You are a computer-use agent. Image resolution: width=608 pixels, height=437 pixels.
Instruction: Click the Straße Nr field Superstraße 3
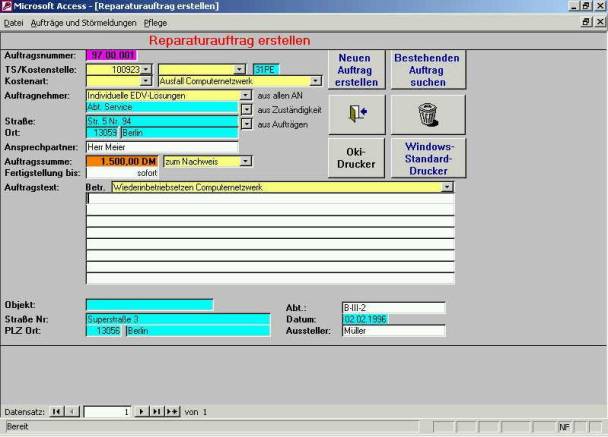(x=178, y=319)
